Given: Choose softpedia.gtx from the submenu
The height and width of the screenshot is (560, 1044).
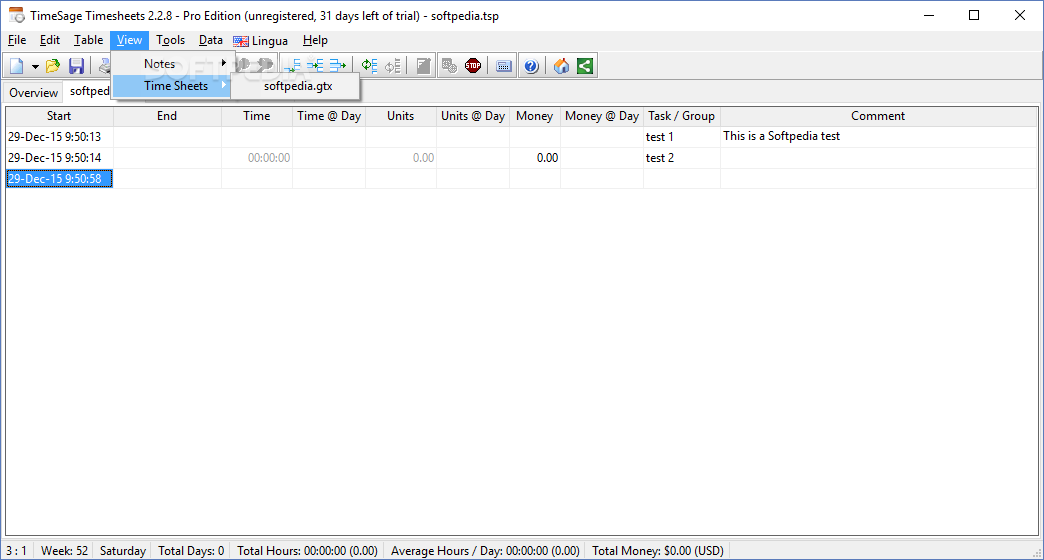Looking at the screenshot, I should [297, 86].
